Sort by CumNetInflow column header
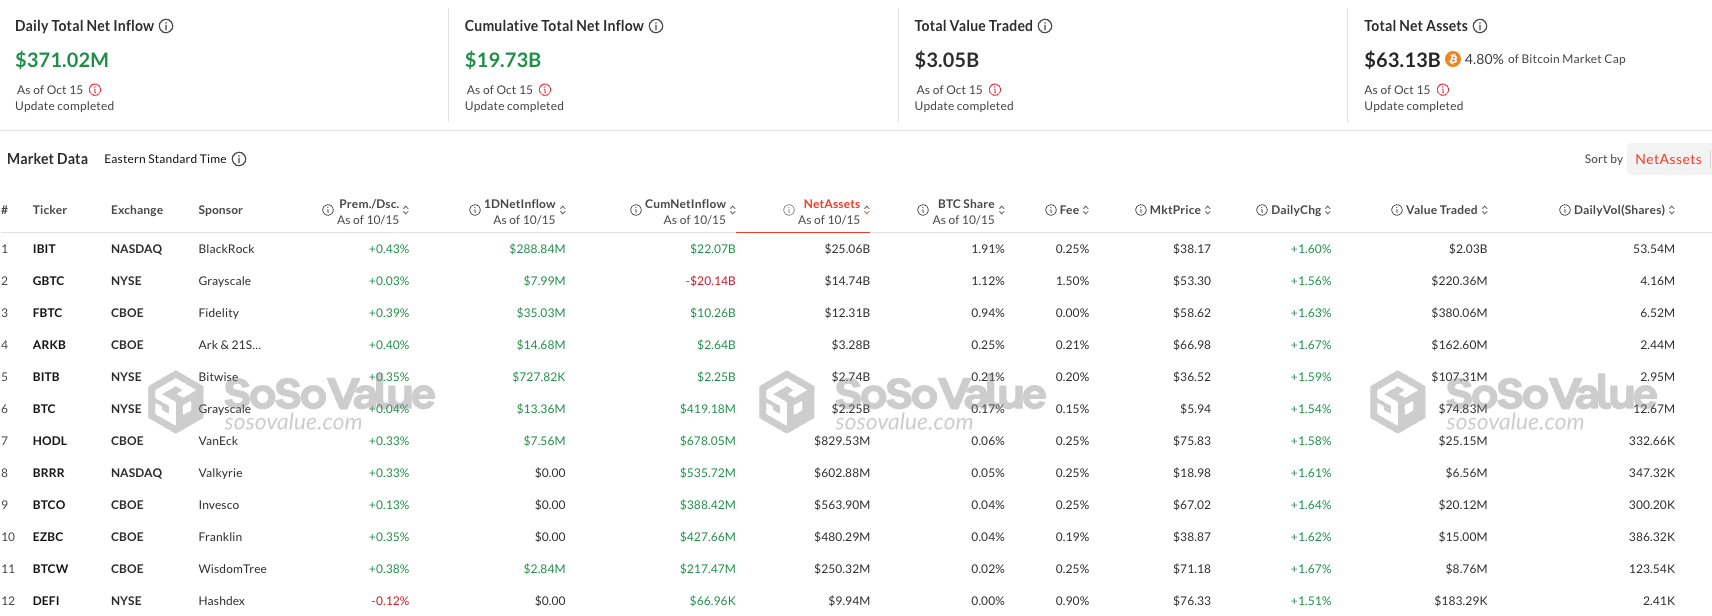Screen dimensions: 1712x616 [685, 204]
